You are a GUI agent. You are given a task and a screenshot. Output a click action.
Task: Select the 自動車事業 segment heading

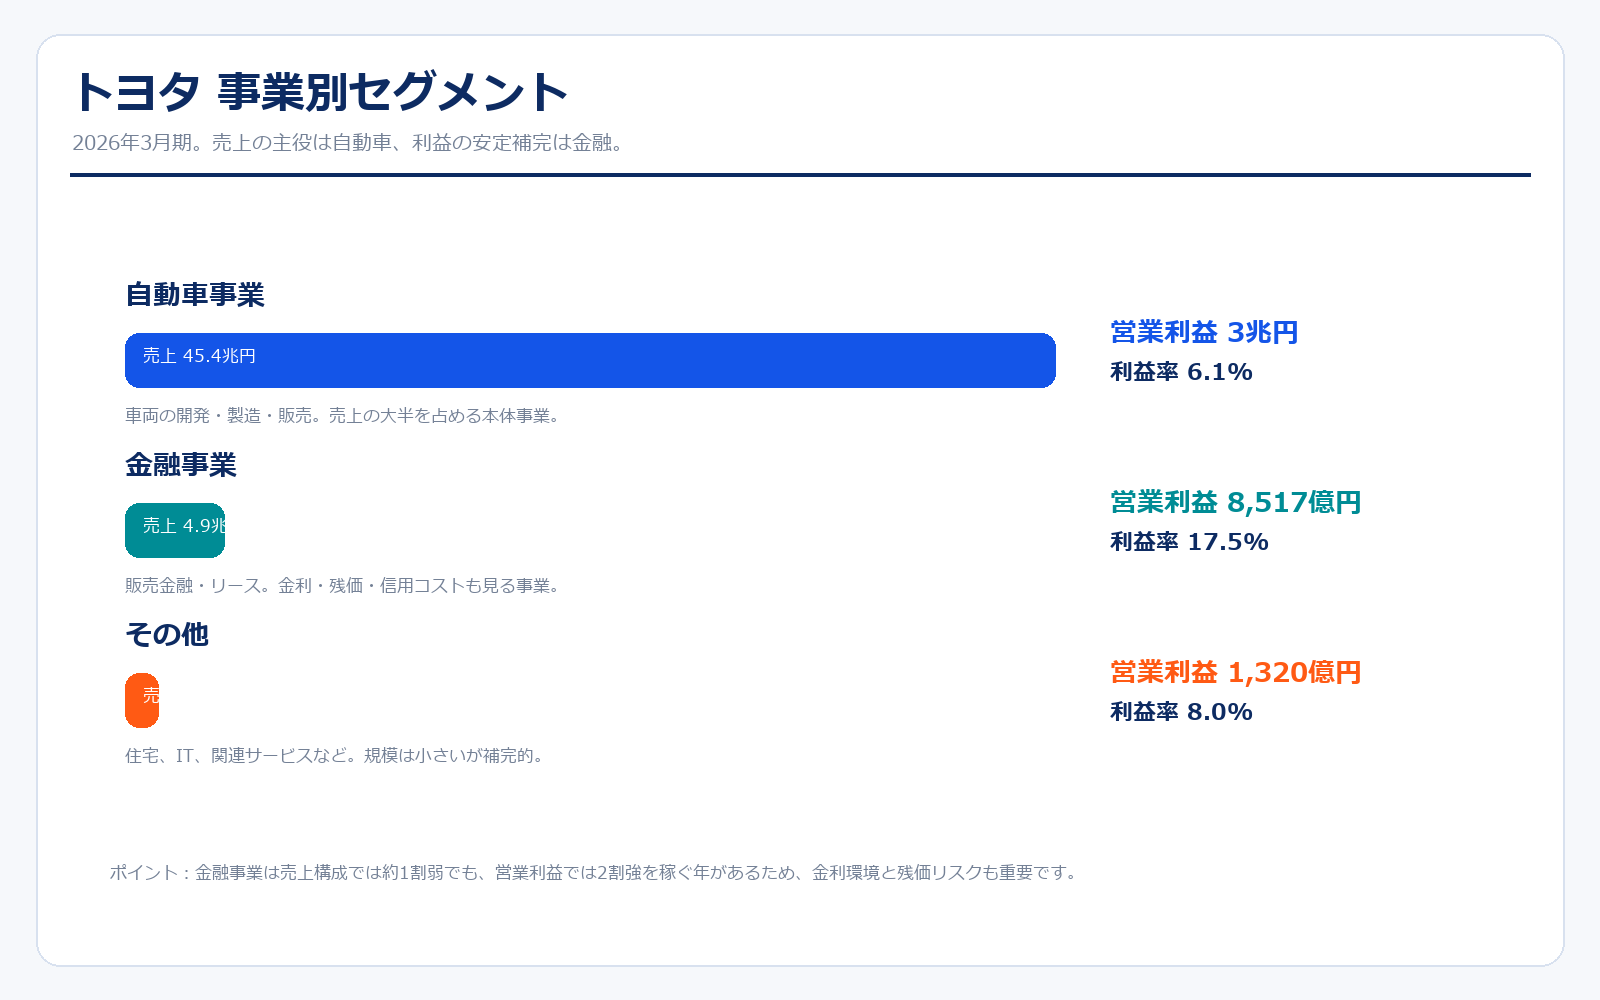pyautogui.click(x=195, y=295)
